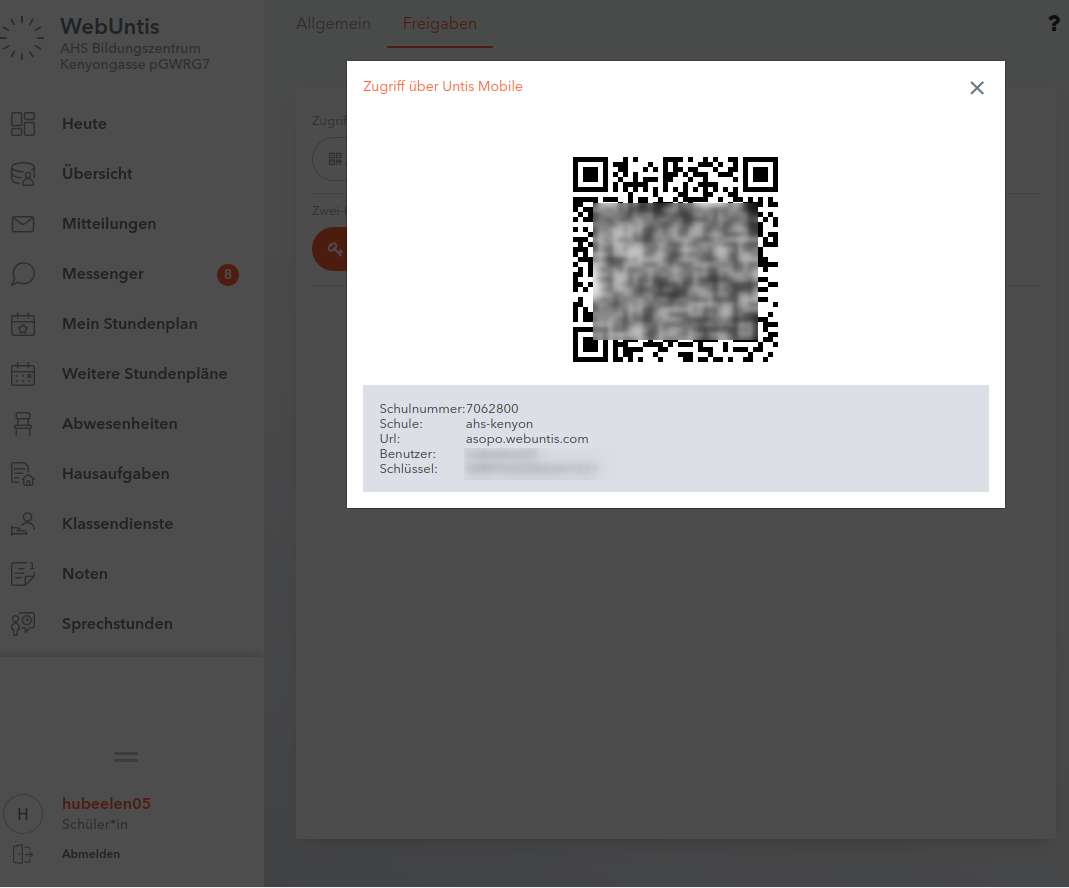Click the Hausaufgaben icon
1069x888 pixels.
tap(23, 474)
